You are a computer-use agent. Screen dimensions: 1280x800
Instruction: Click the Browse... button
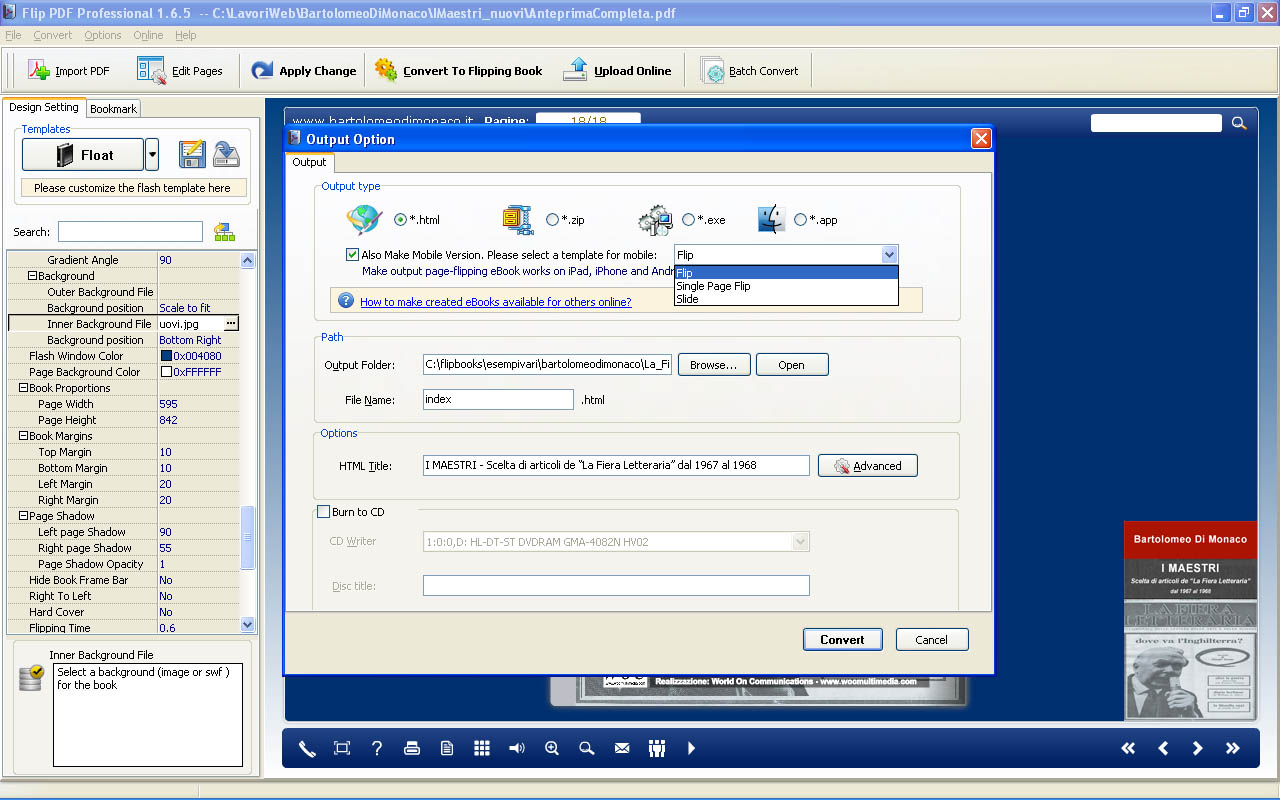click(x=715, y=365)
